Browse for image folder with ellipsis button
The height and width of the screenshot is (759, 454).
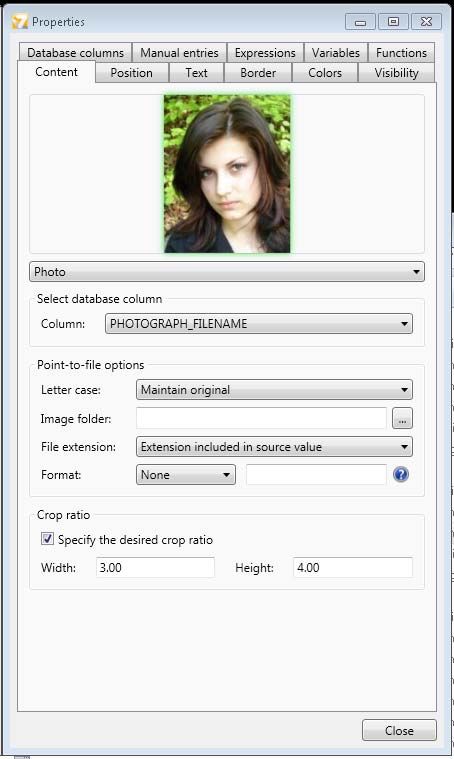(x=402, y=419)
